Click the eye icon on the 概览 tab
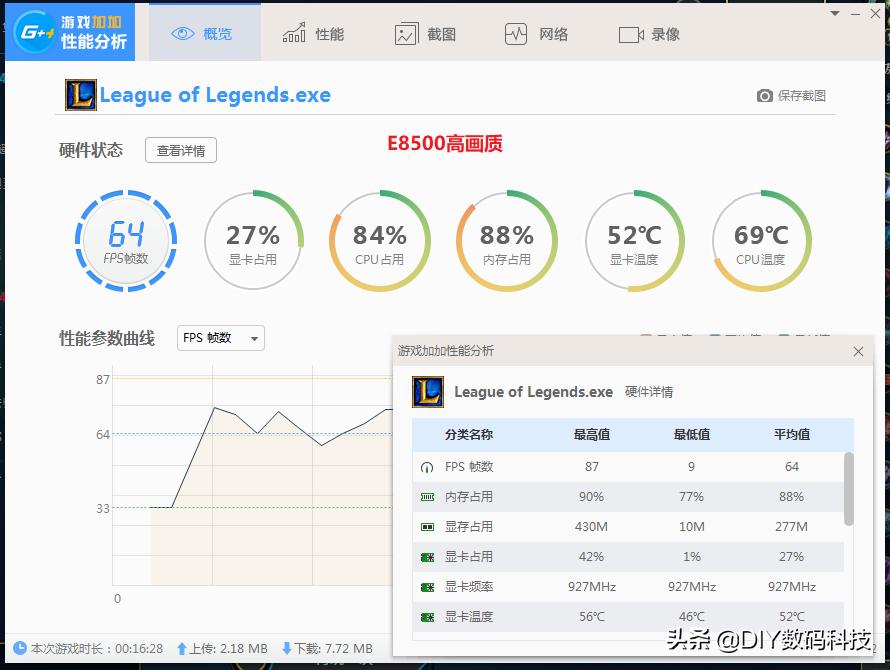This screenshot has height=670, width=890. click(x=182, y=32)
